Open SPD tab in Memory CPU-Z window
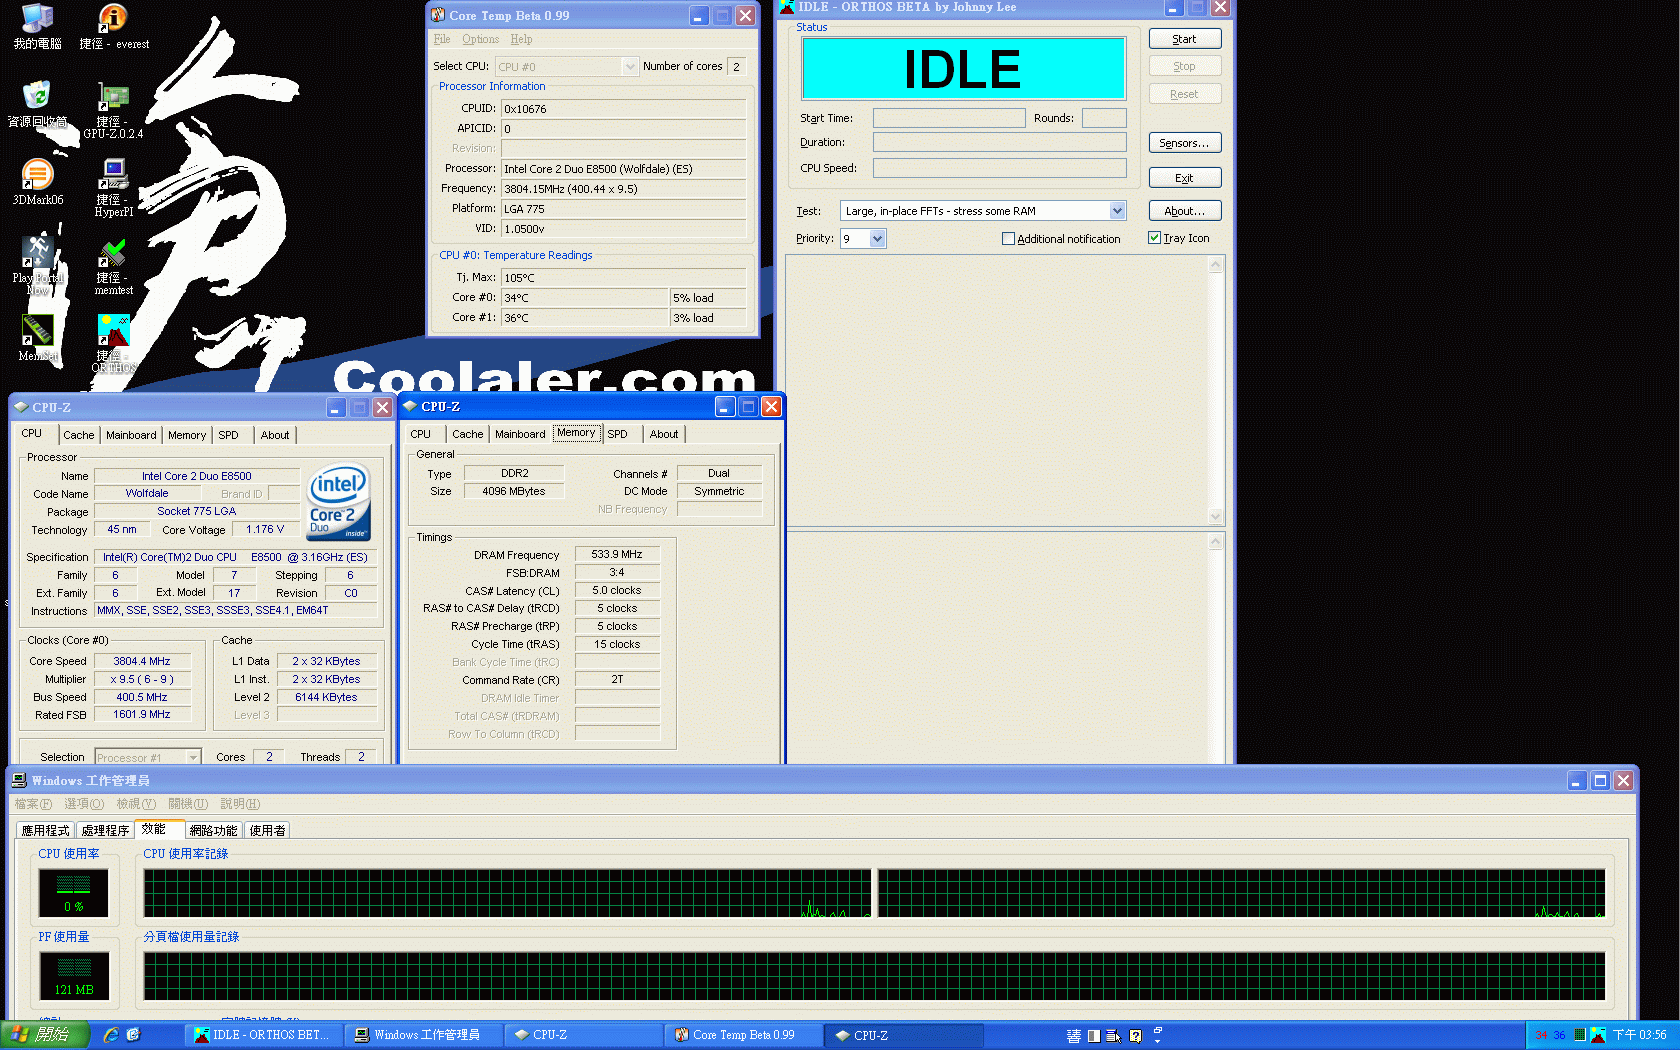 tap(617, 434)
